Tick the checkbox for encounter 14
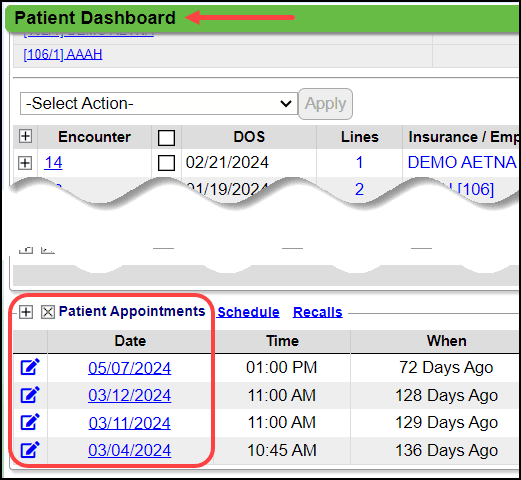The image size is (521, 480). pos(166,163)
